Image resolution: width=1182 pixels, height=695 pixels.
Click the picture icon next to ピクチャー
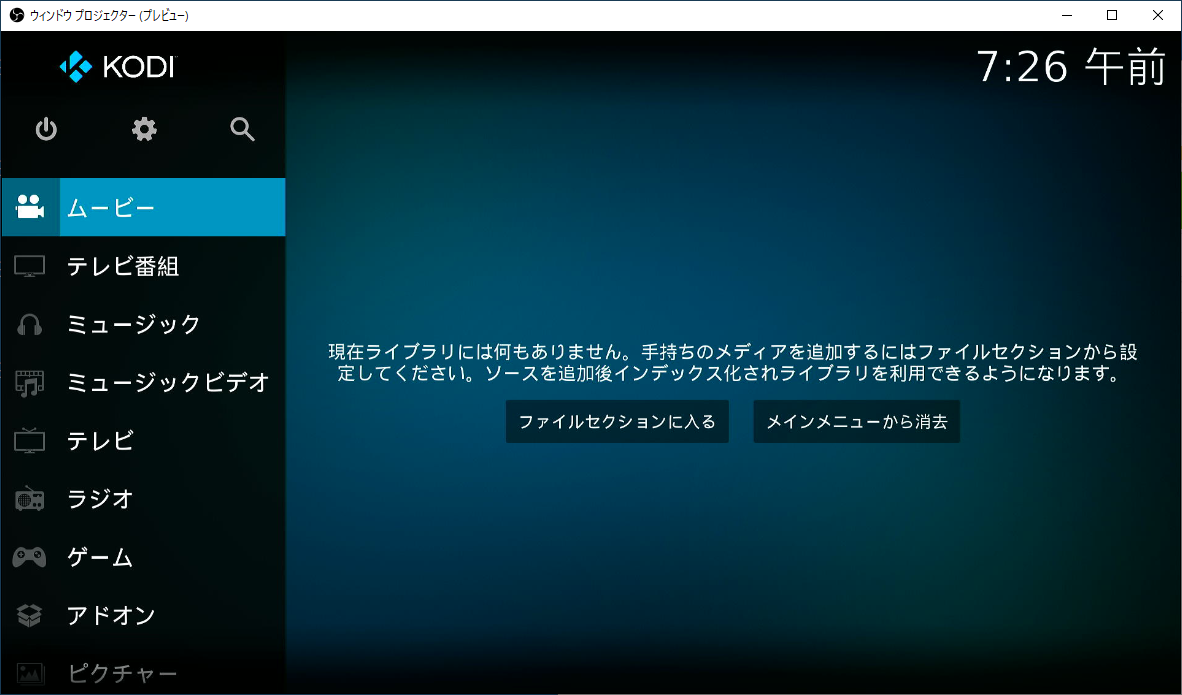[31, 672]
